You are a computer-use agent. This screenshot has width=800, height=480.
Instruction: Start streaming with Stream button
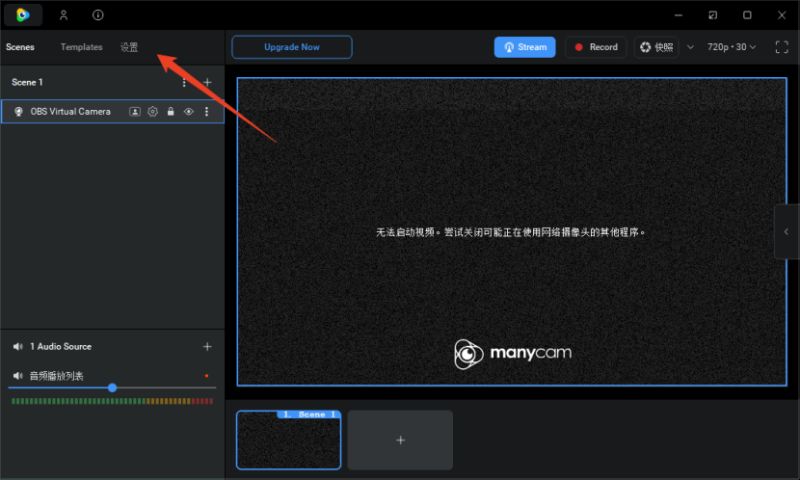coord(524,47)
